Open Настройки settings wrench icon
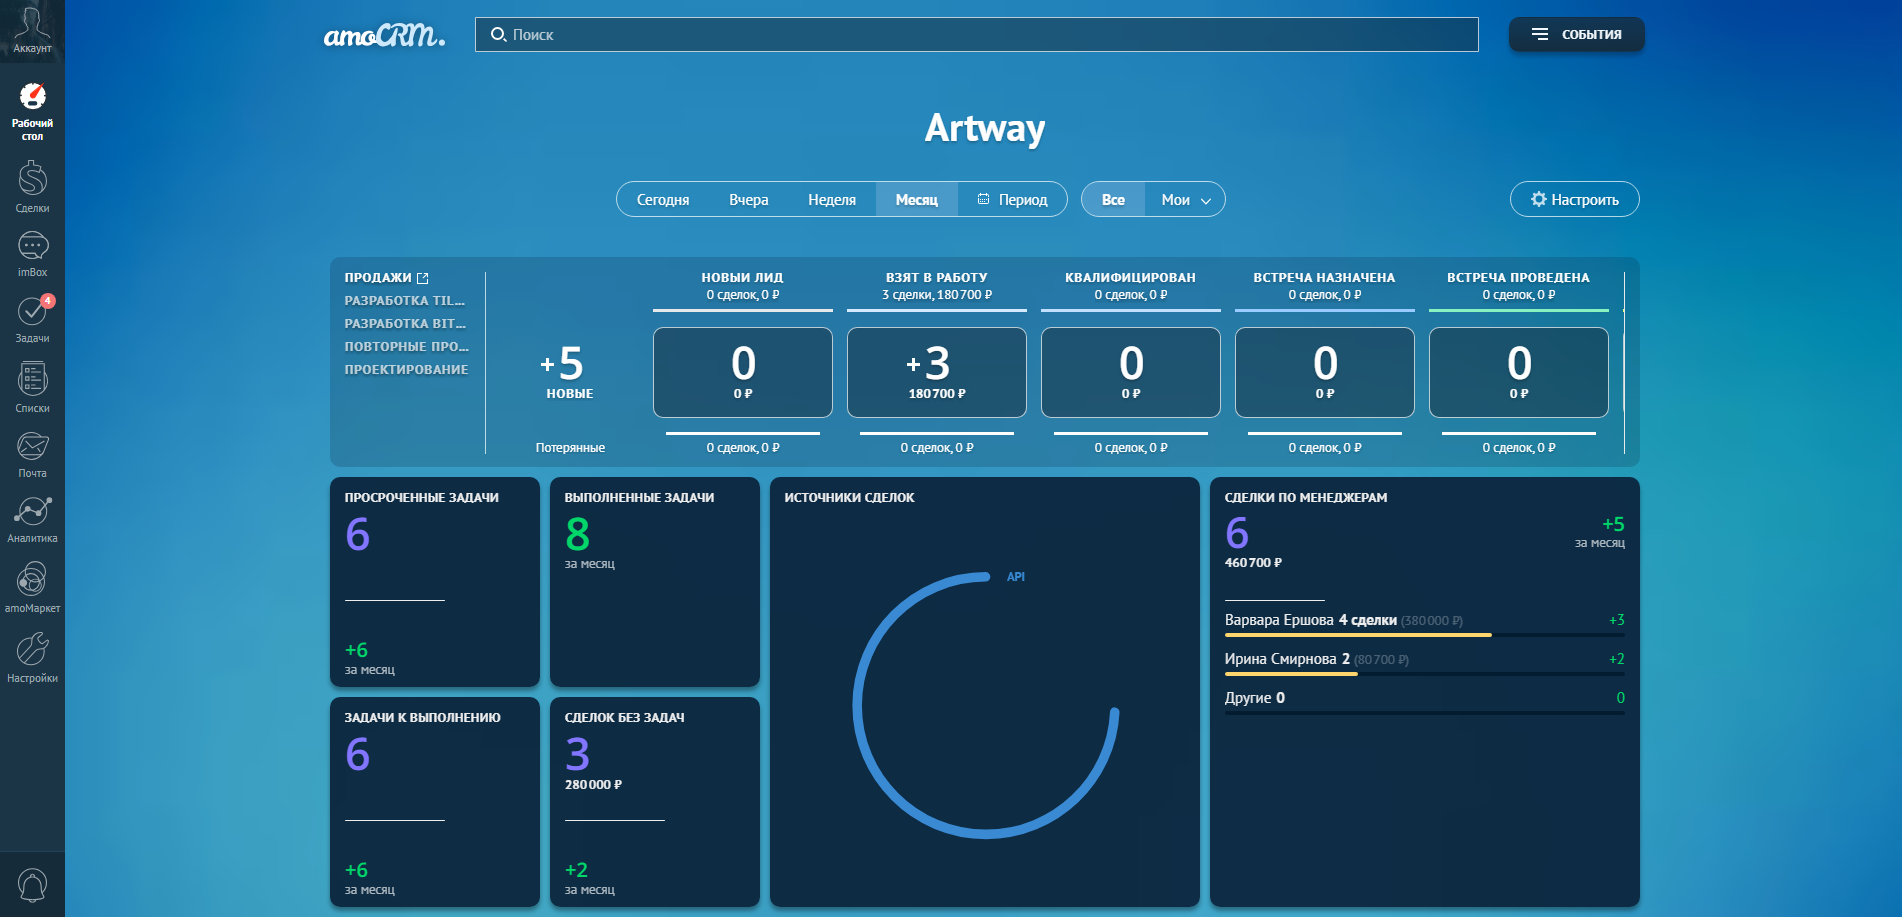Image resolution: width=1902 pixels, height=917 pixels. pyautogui.click(x=32, y=657)
